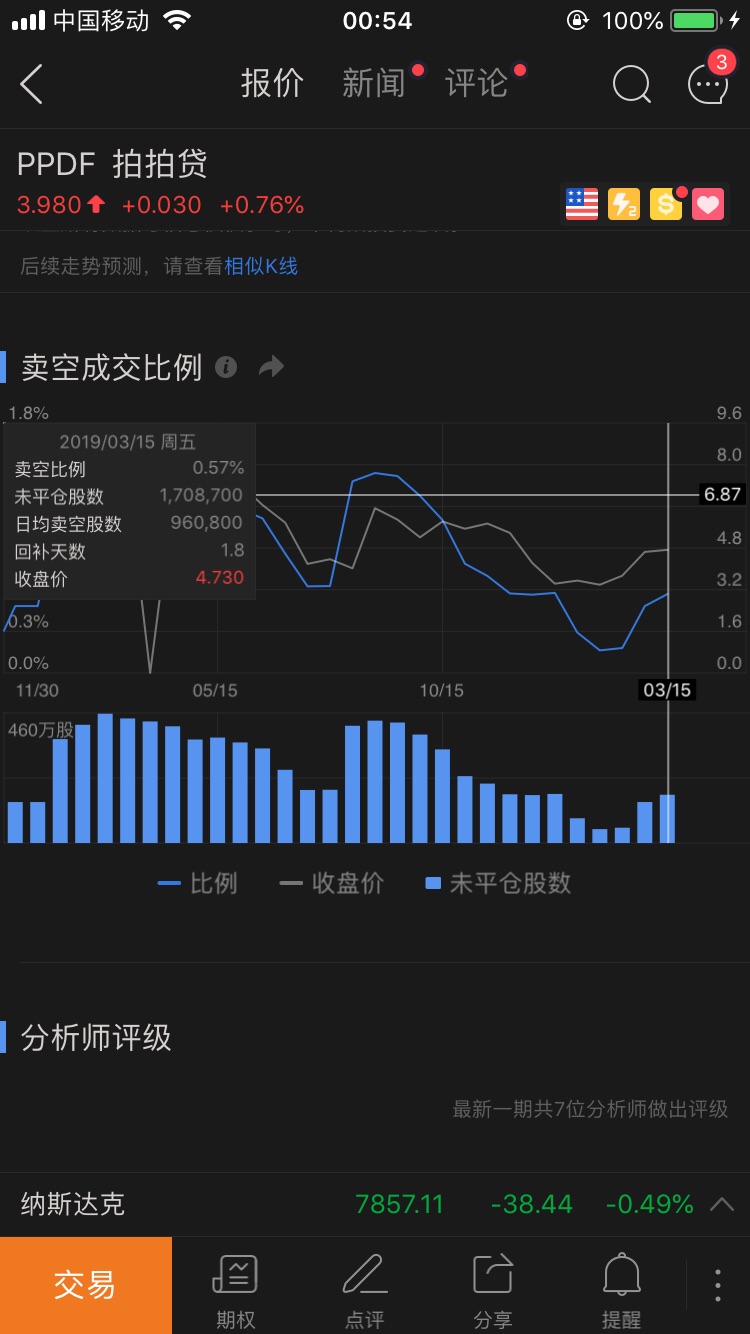Switch to 报价 tab
750x1334 pixels.
[x=272, y=83]
